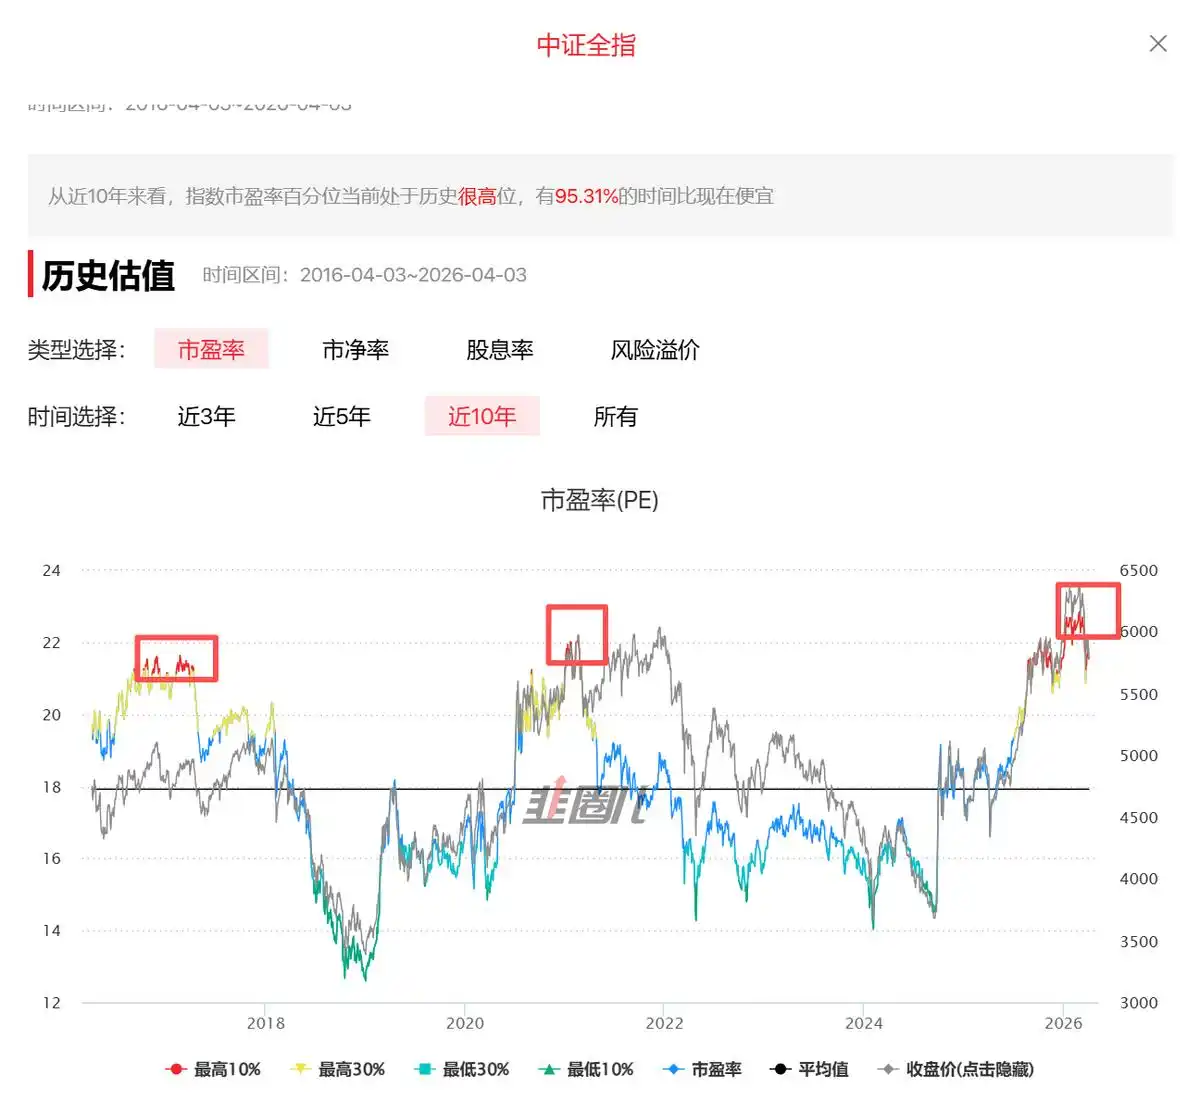1200x1100 pixels.
Task: Click the 时间区间 2016-04-03~2026-04-03 text
Action: [x=364, y=275]
